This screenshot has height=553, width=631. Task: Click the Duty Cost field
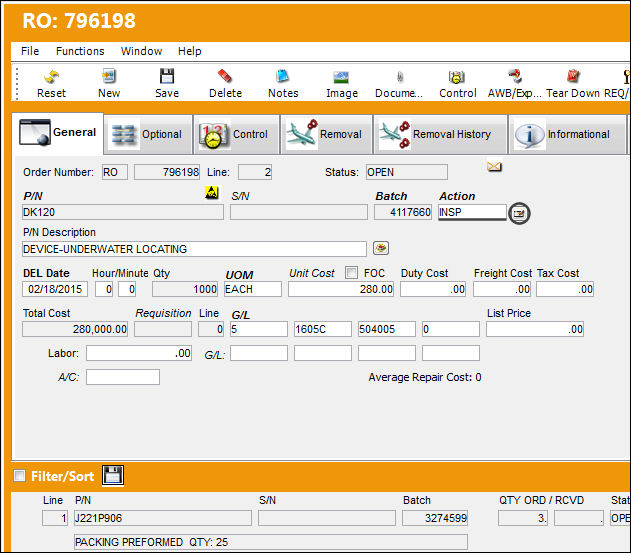pos(433,289)
